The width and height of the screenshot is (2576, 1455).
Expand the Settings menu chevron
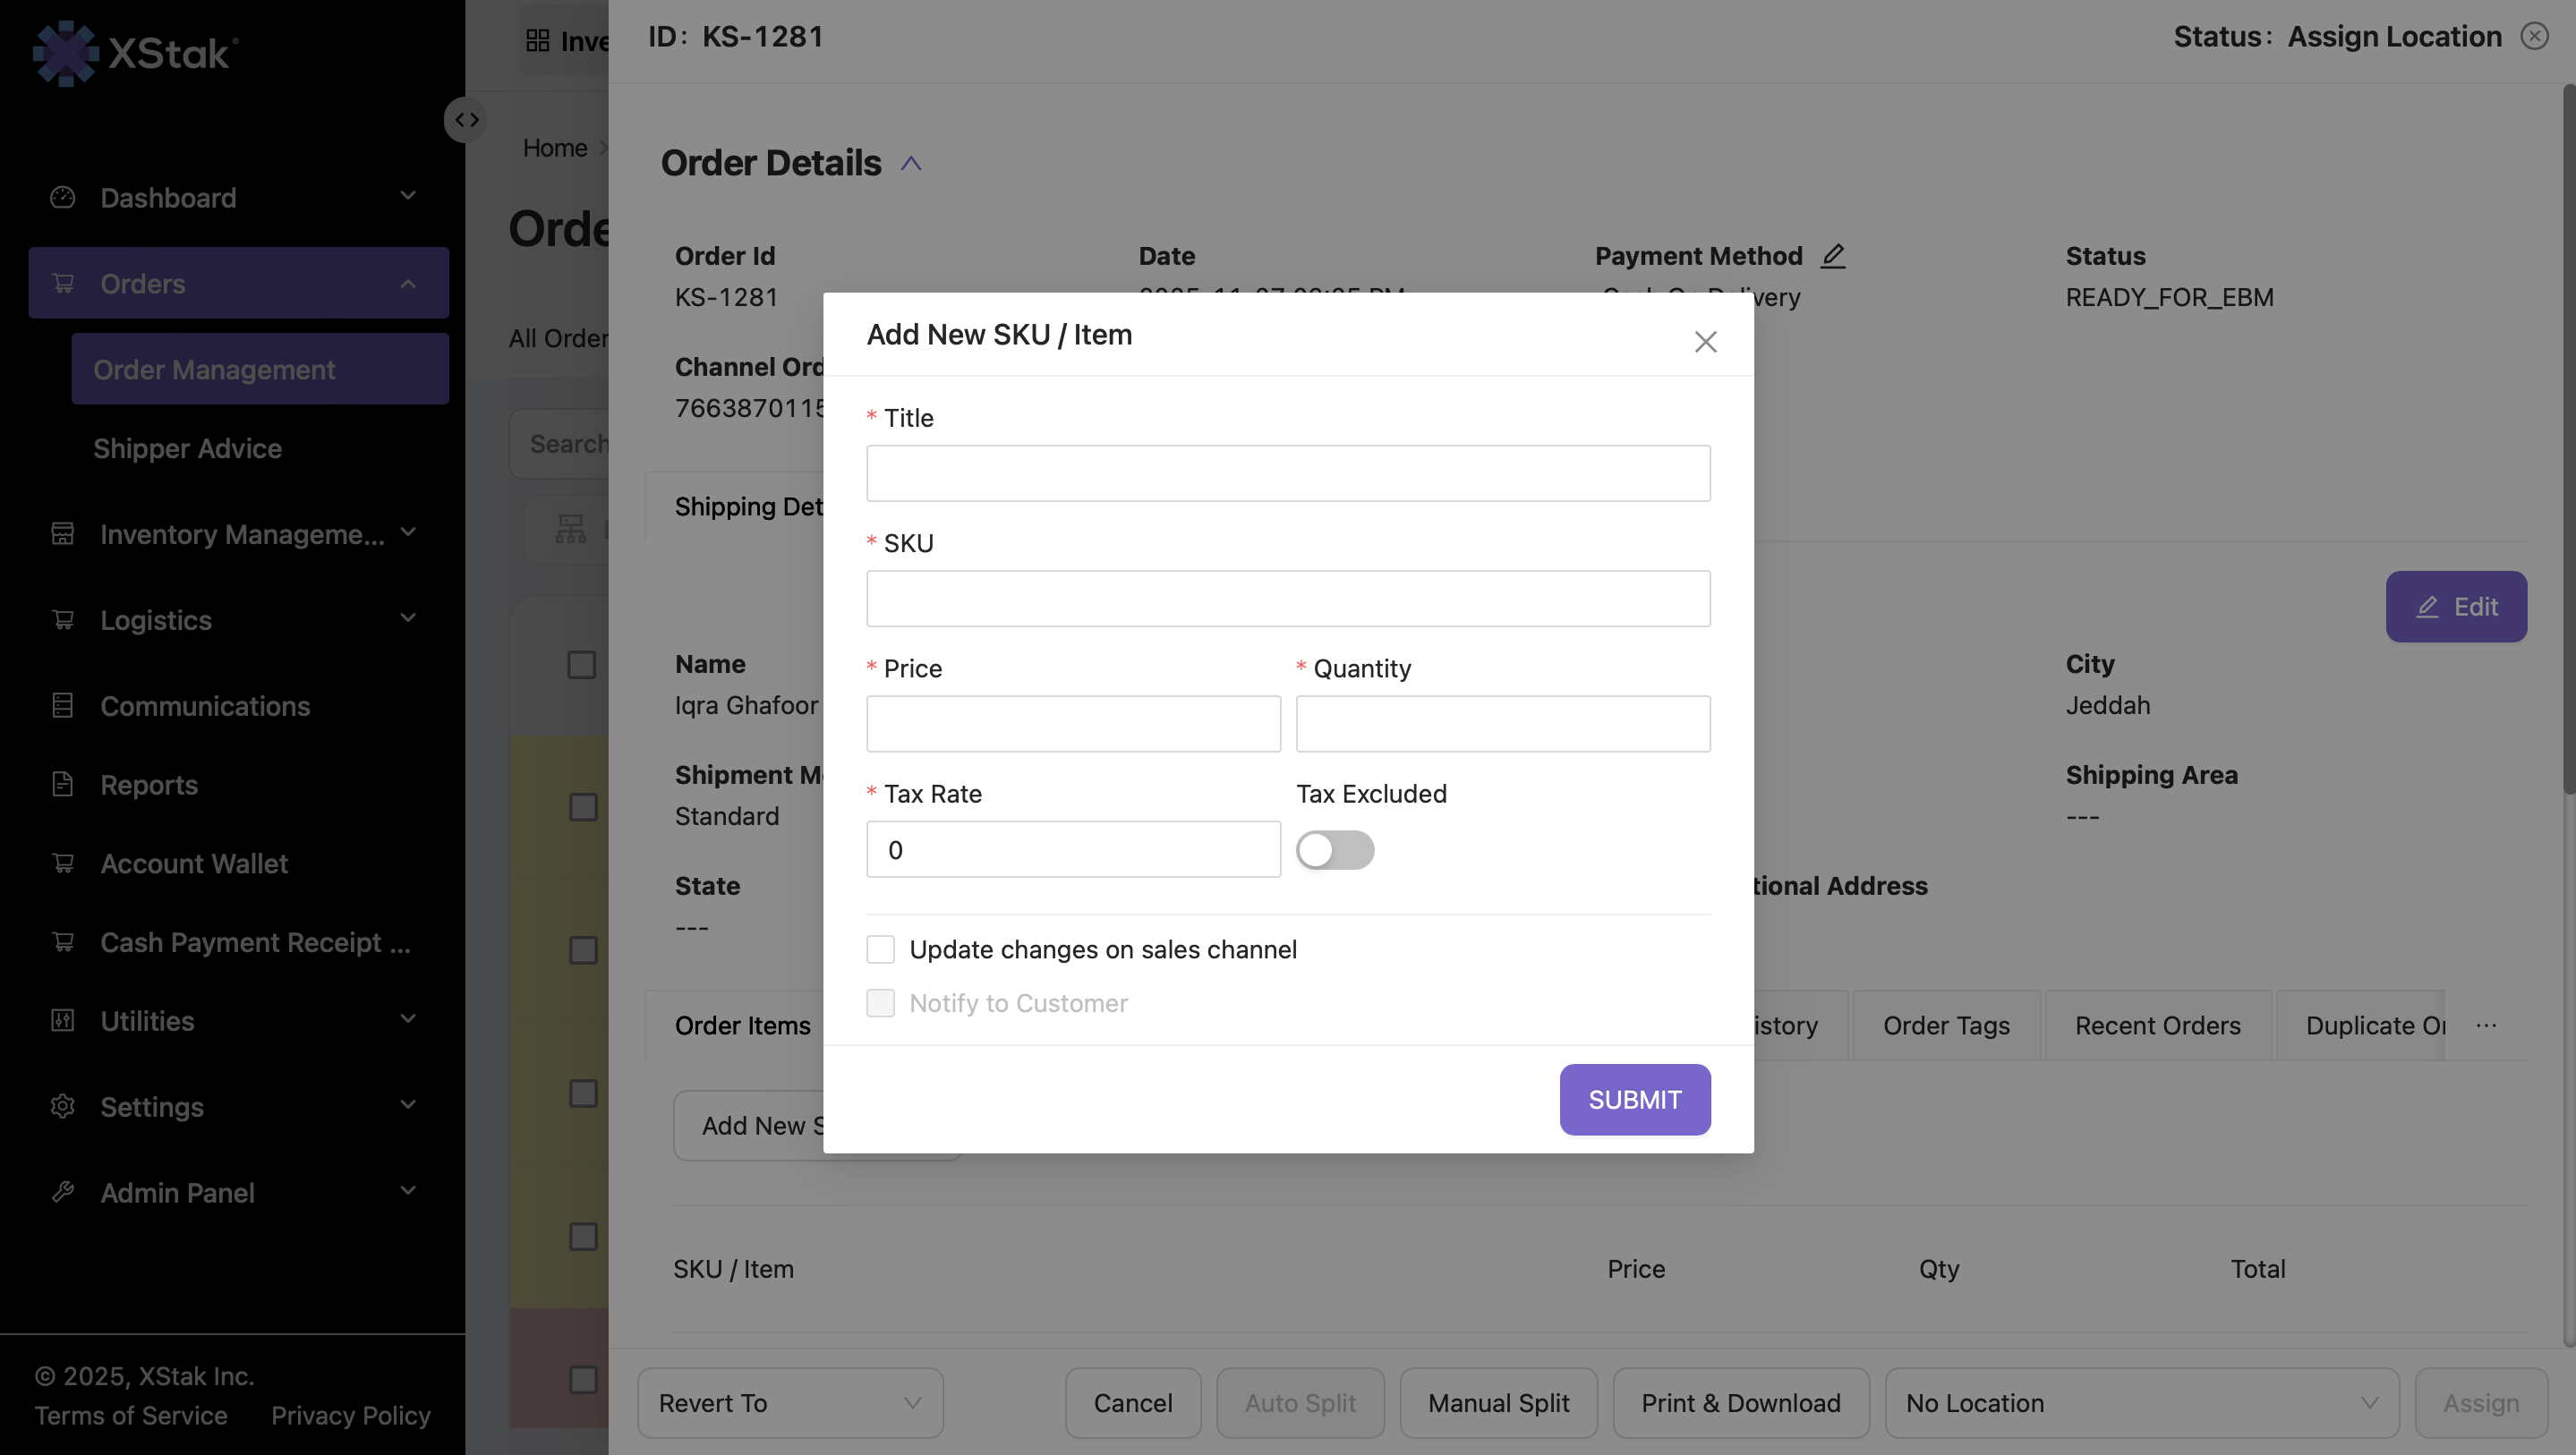pyautogui.click(x=408, y=1106)
